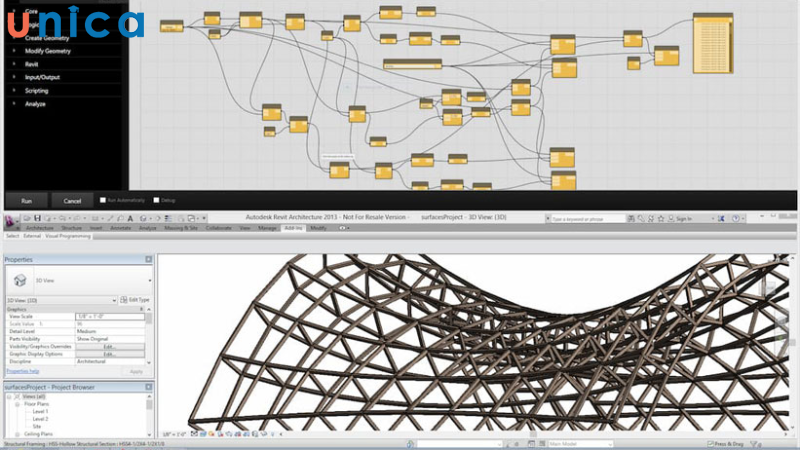Click the Select panel label

click(12, 236)
